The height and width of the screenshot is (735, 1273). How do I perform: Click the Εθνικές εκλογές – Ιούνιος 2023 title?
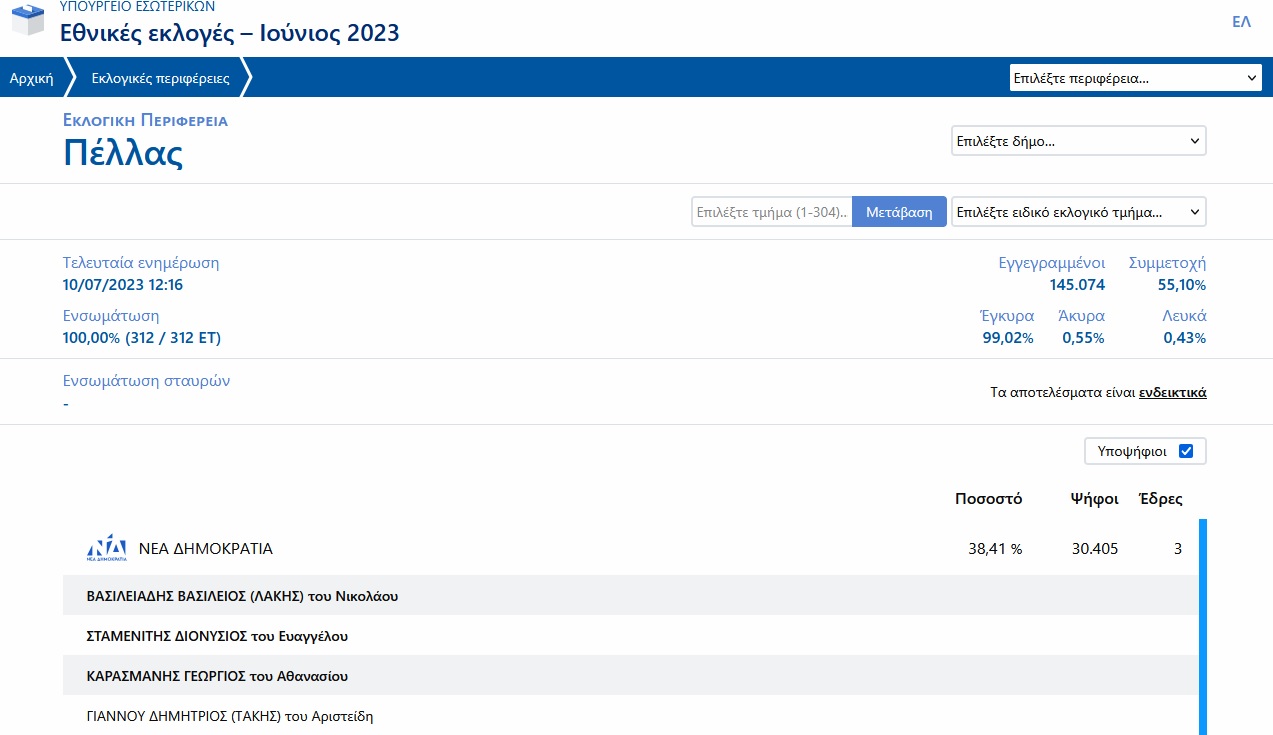click(229, 33)
